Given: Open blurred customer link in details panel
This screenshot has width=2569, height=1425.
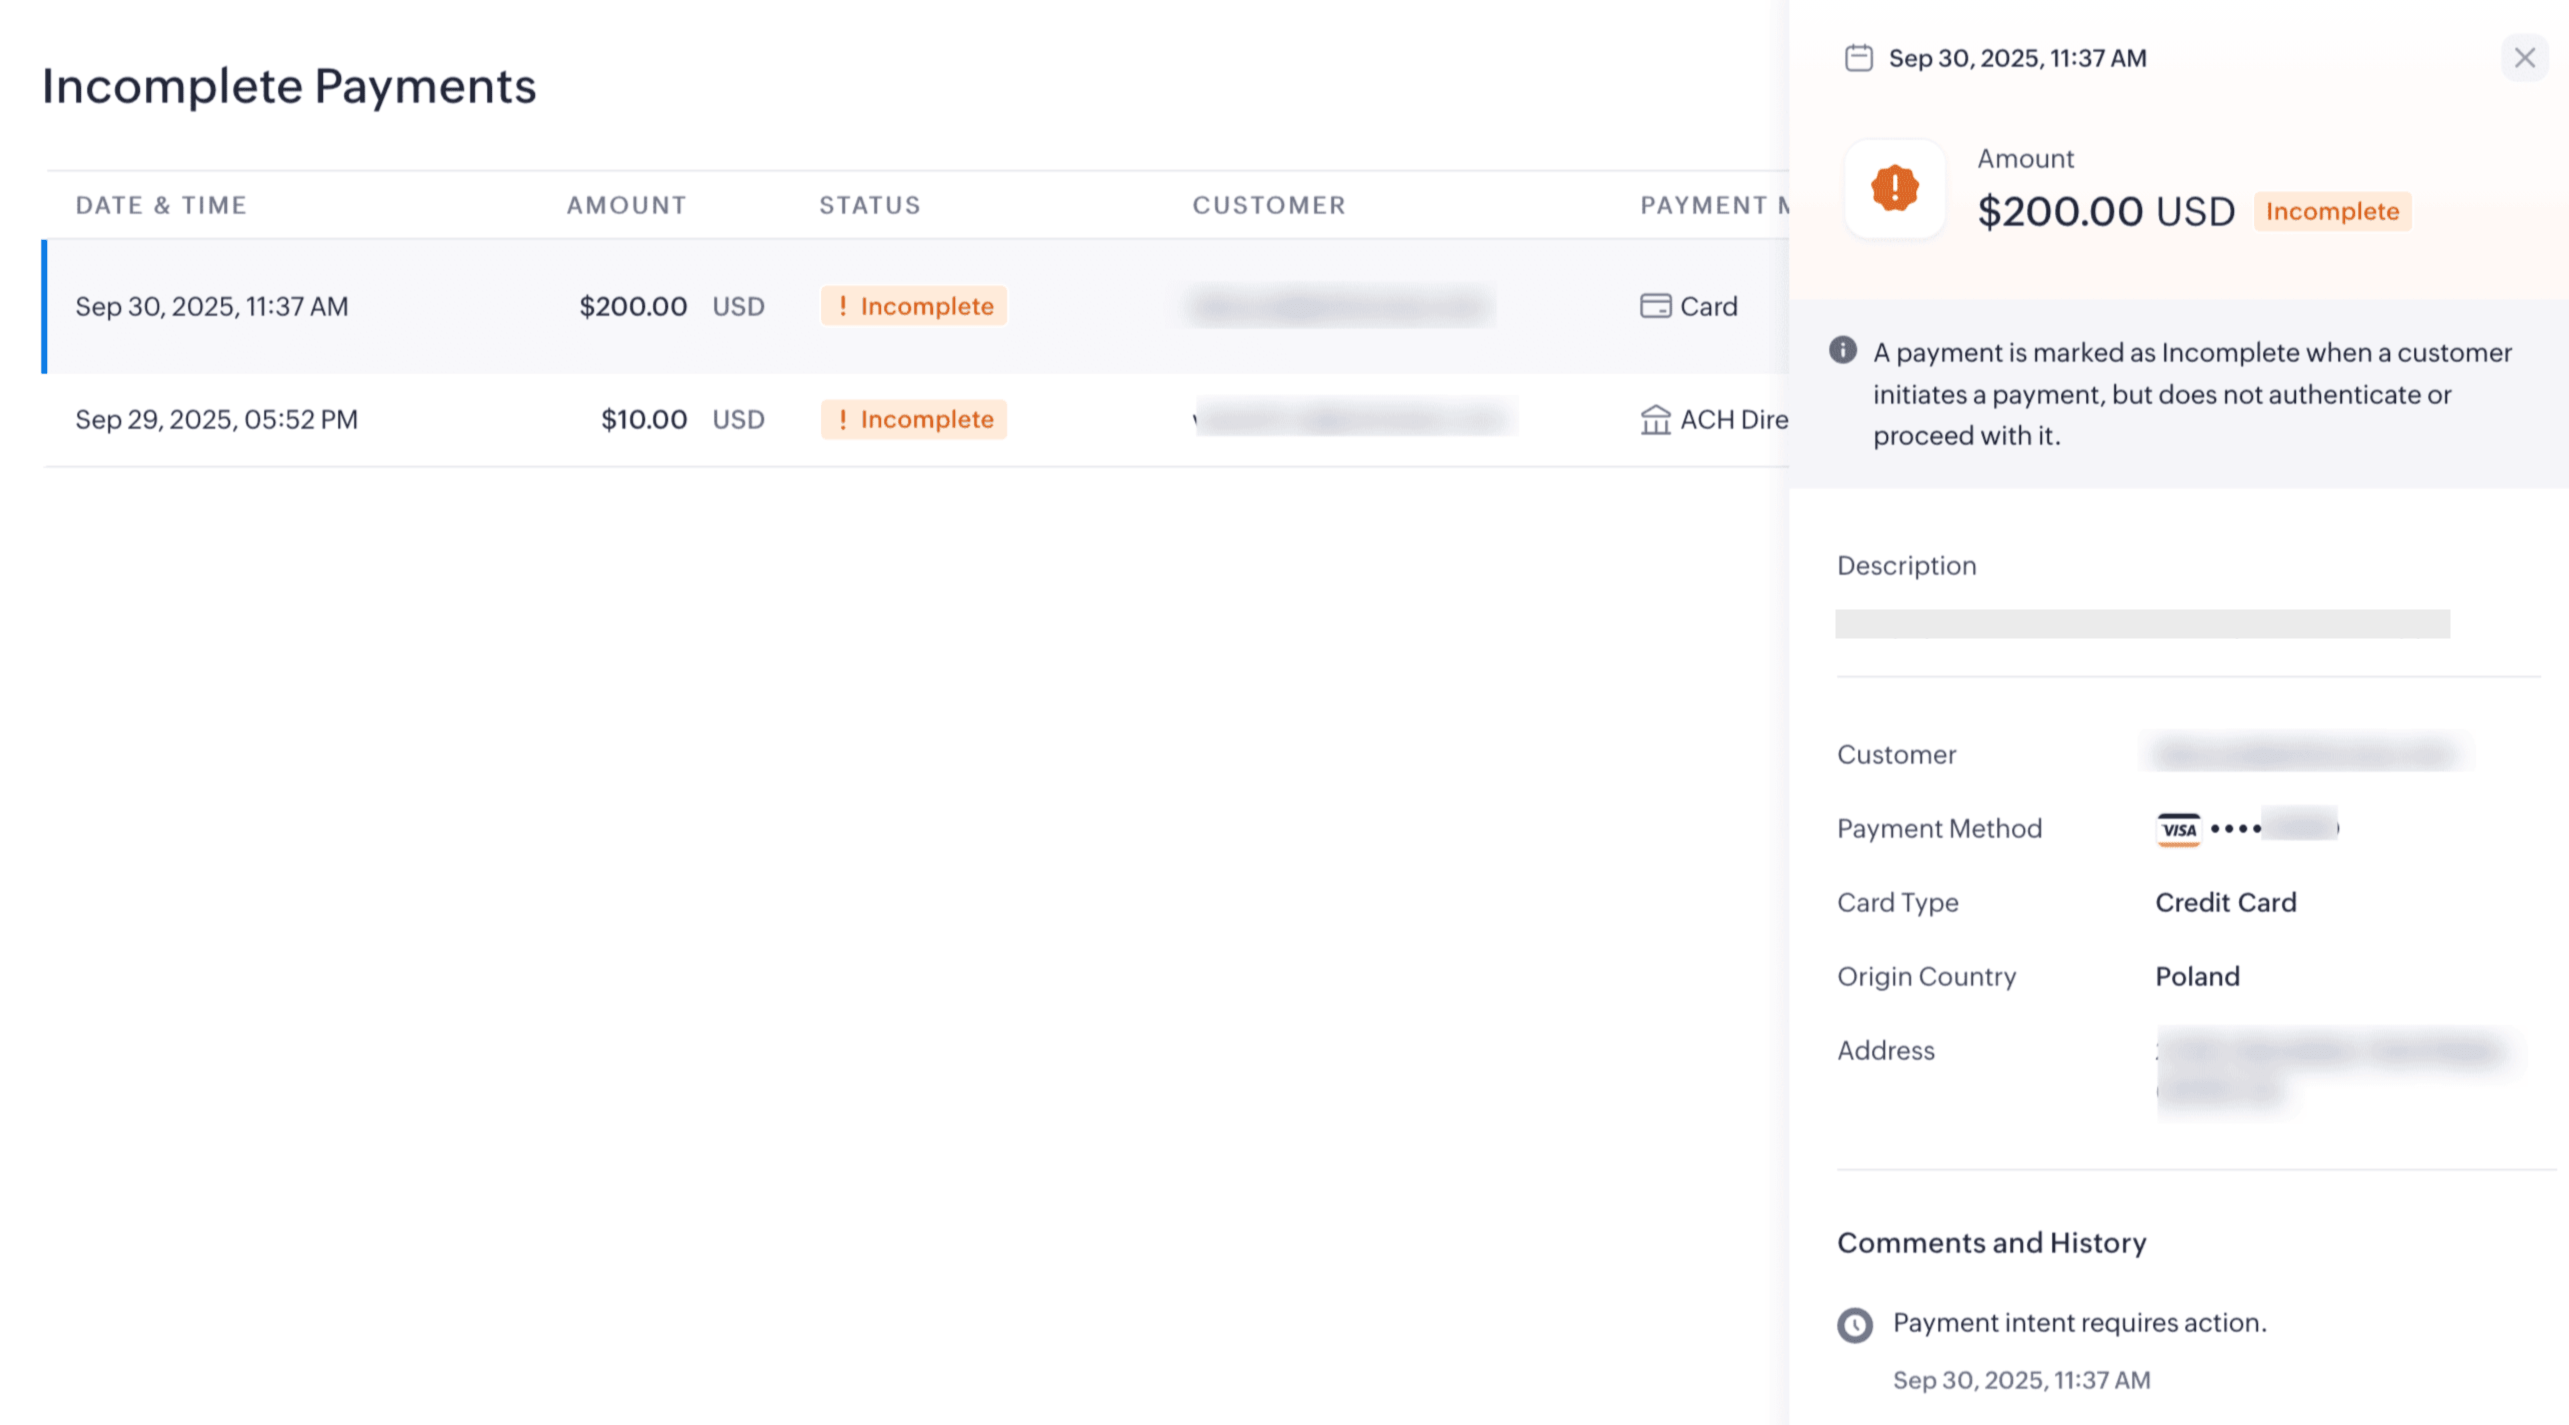Looking at the screenshot, I should tap(2304, 753).
